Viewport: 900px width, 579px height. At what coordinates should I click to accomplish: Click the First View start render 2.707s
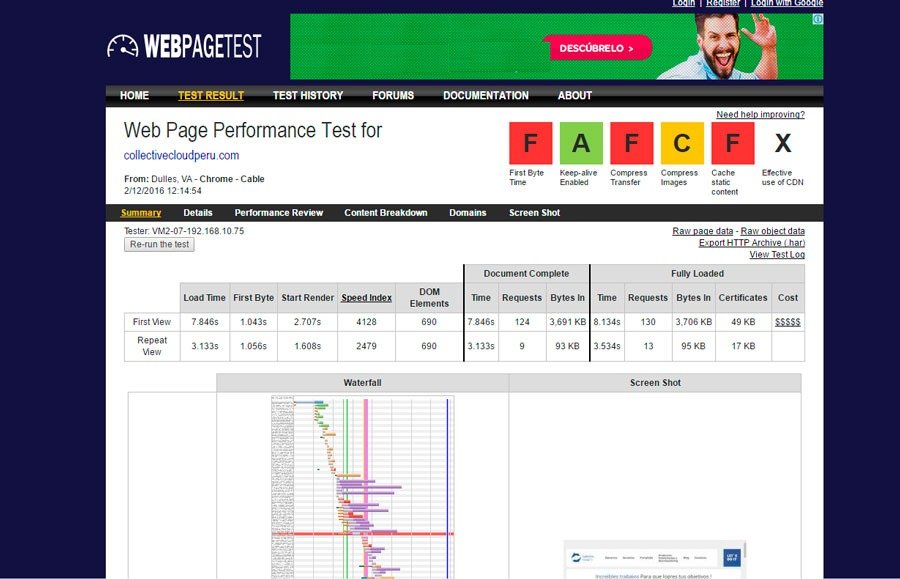pyautogui.click(x=308, y=322)
